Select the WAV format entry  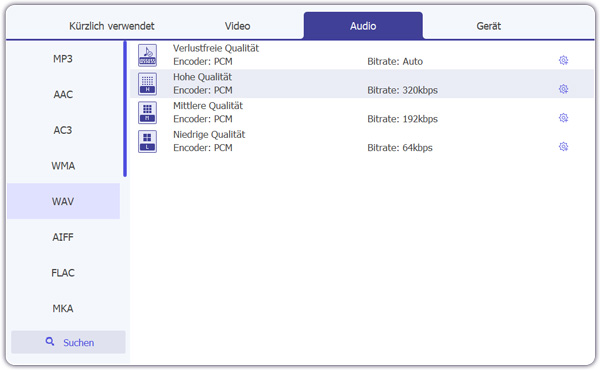click(63, 201)
